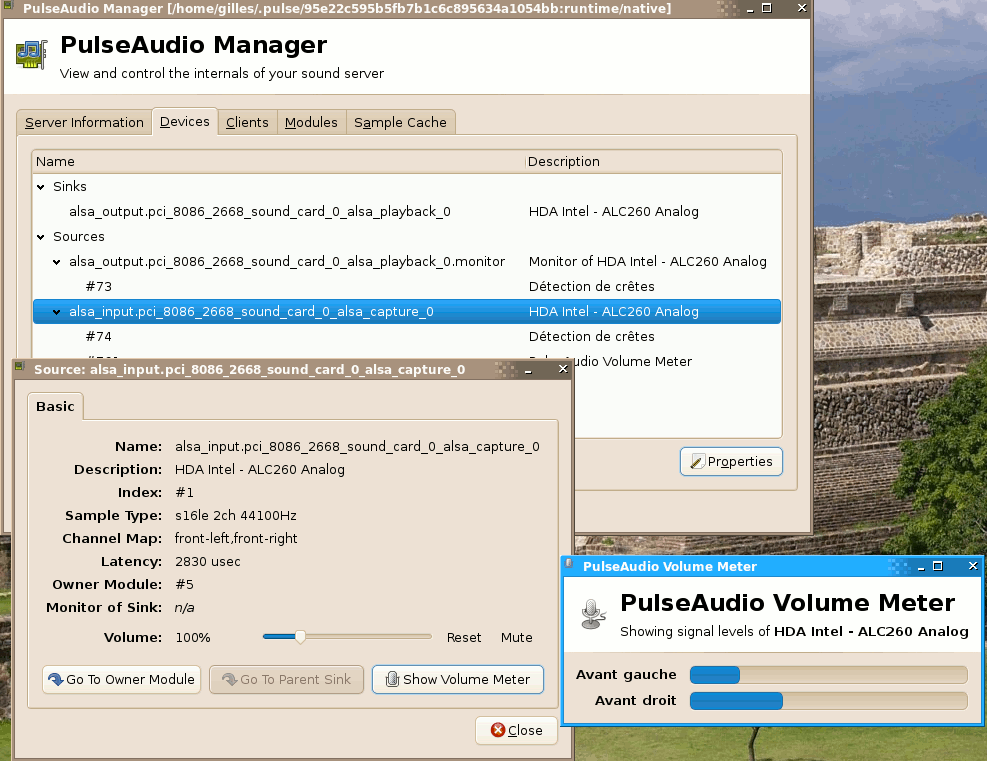
Task: Minimize the PulseAudio Volume Meter window
Action: [921, 567]
